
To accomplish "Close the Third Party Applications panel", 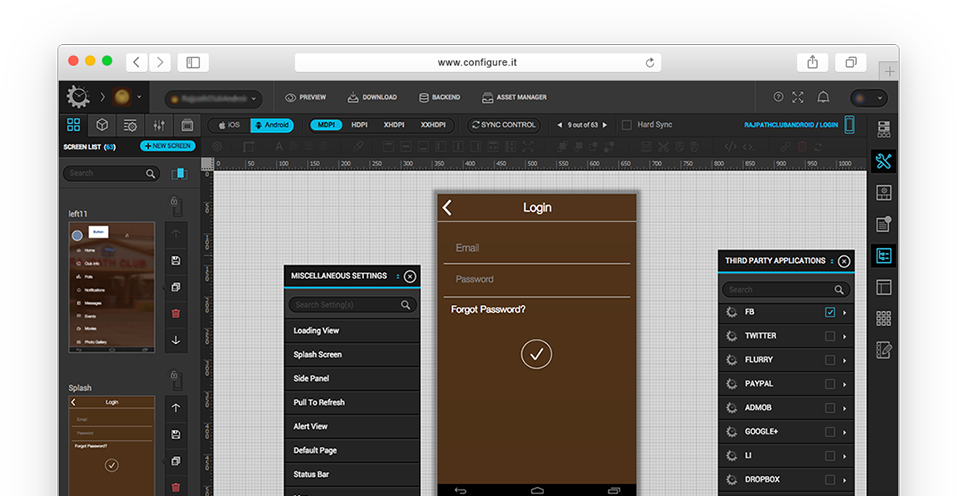I will (844, 261).
